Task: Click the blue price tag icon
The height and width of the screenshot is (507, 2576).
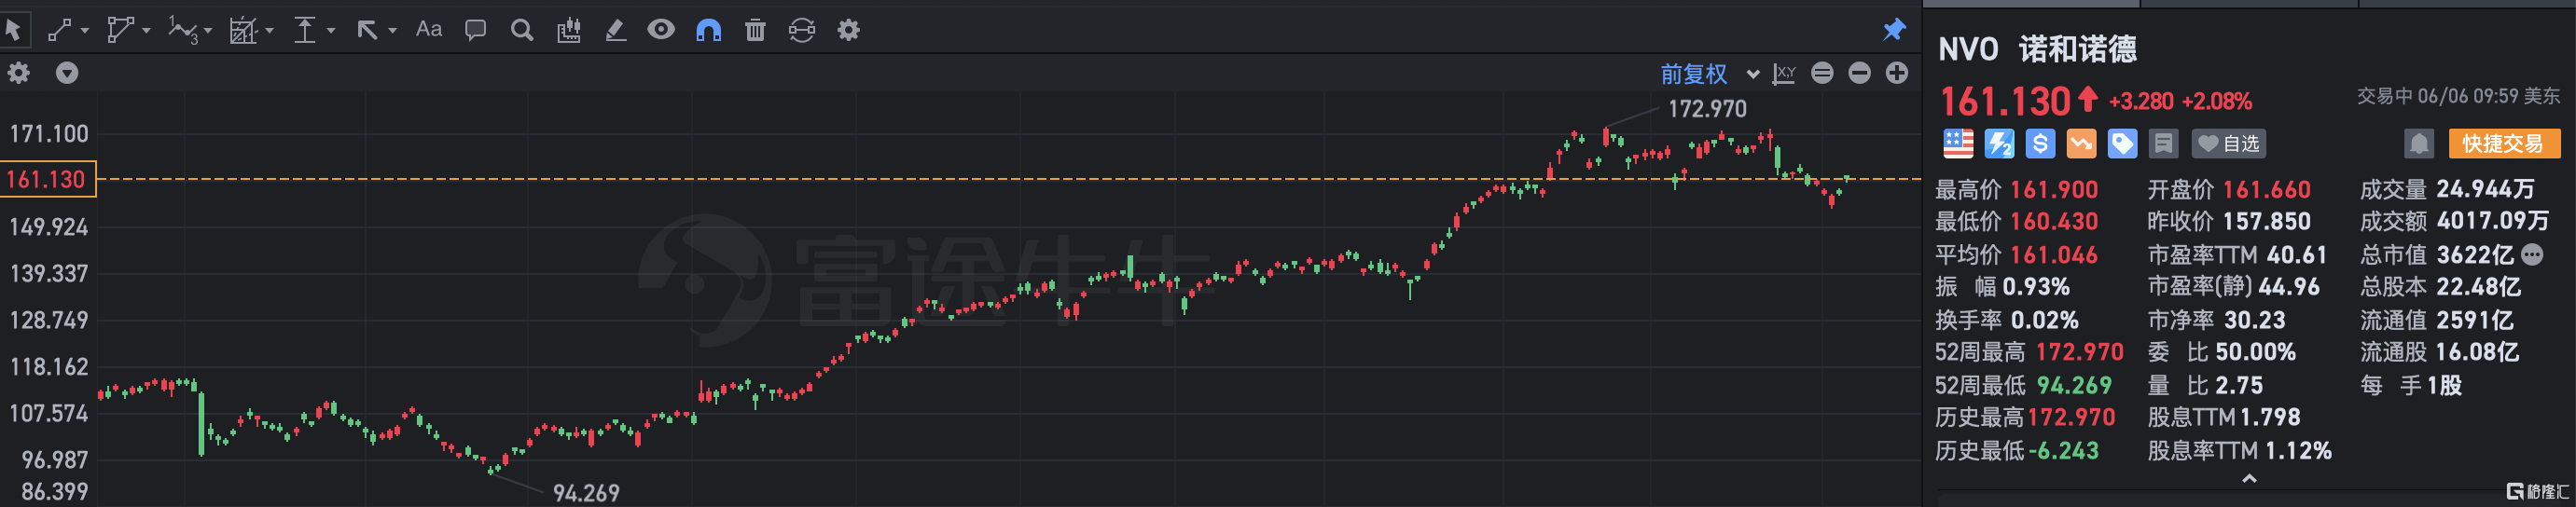Action: 2122,144
